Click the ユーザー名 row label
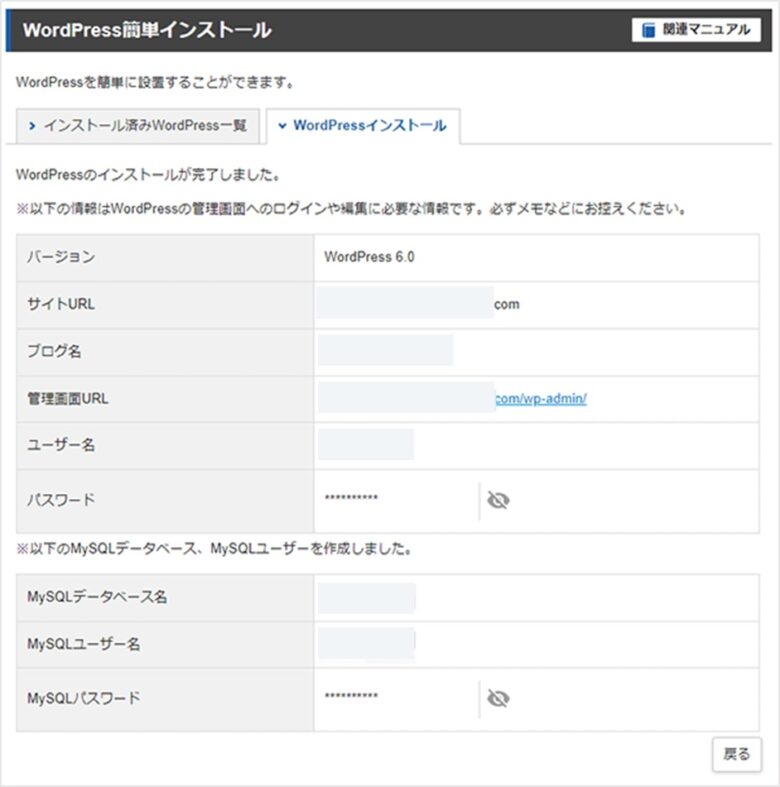Screen dimensions: 780x787 [x=61, y=445]
